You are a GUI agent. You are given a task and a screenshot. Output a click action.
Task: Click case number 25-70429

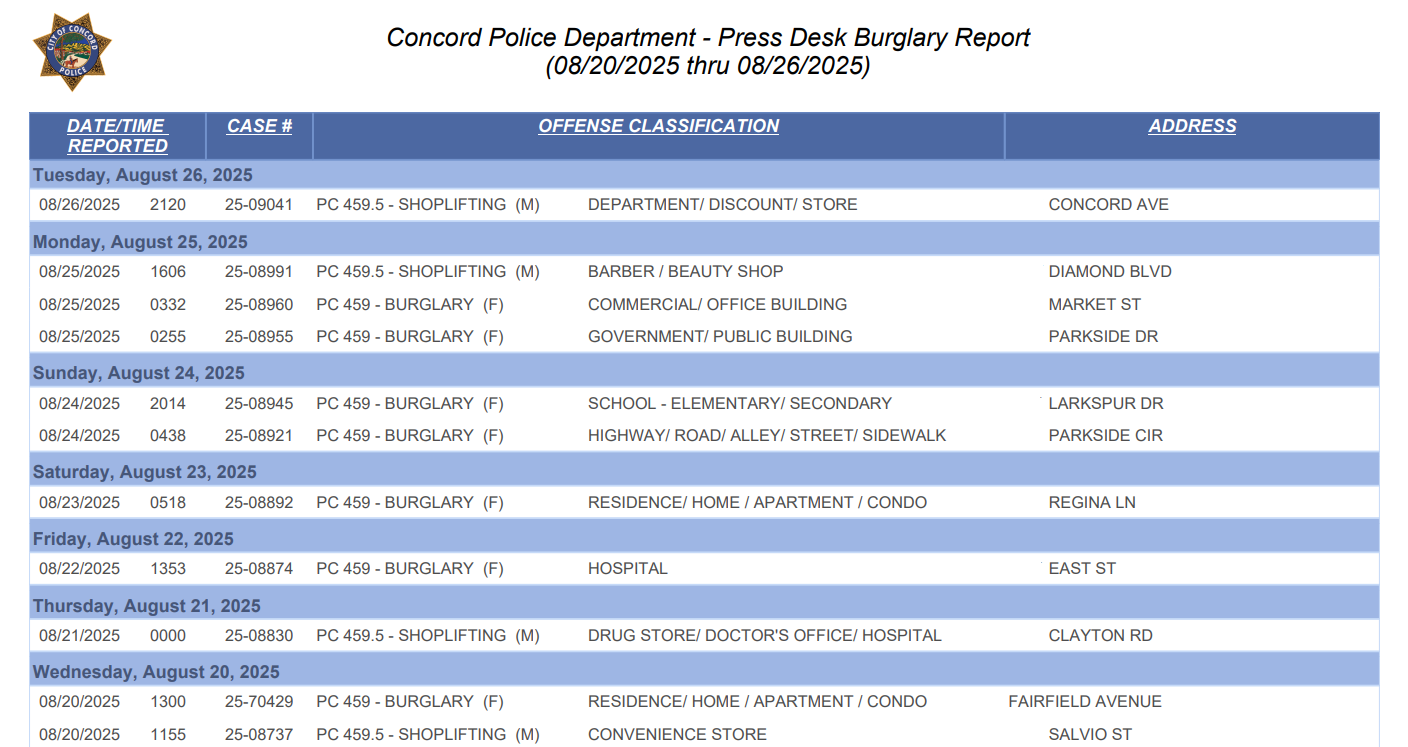(x=259, y=702)
